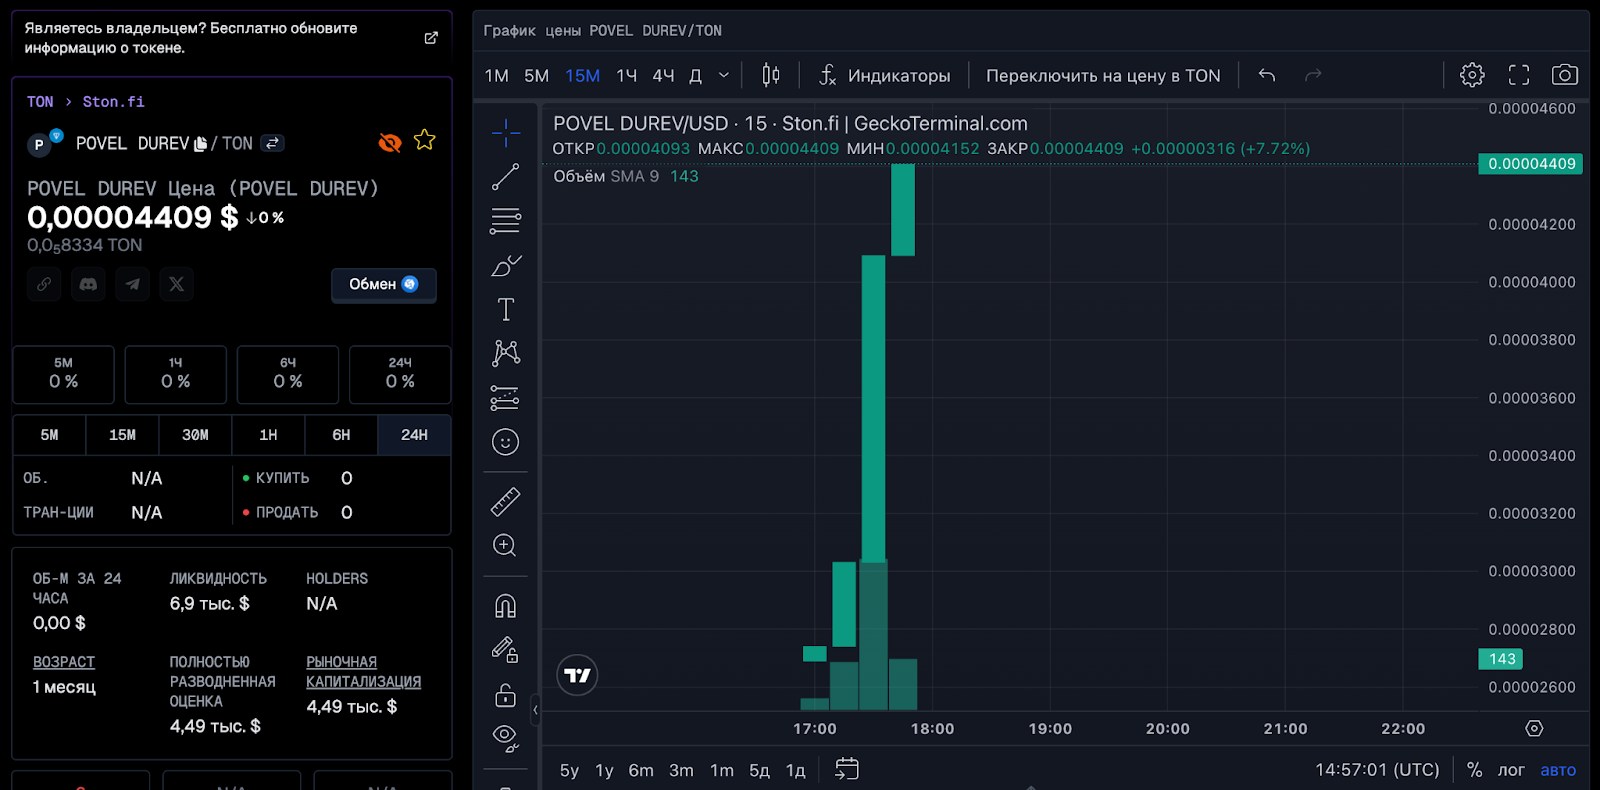
Task: Select the 1М timeframe
Action: tap(497, 76)
